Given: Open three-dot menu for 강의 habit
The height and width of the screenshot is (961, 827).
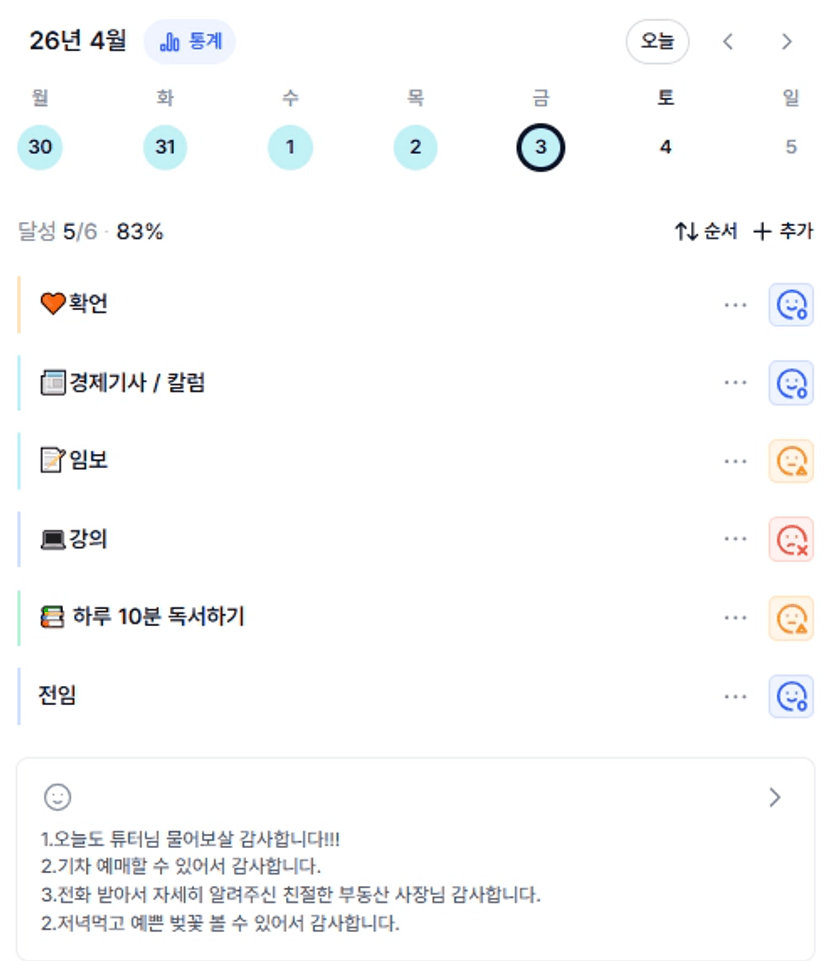Looking at the screenshot, I should (x=735, y=539).
